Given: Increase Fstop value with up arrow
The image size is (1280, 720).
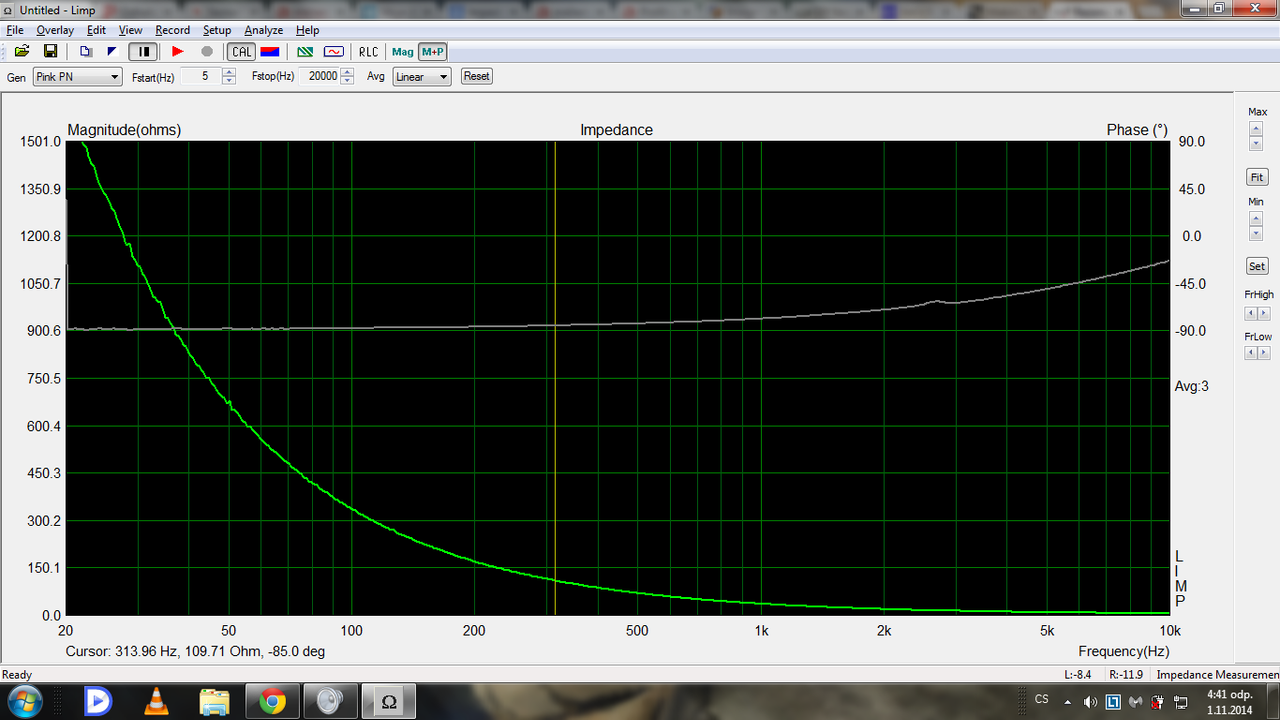Looking at the screenshot, I should point(347,72).
